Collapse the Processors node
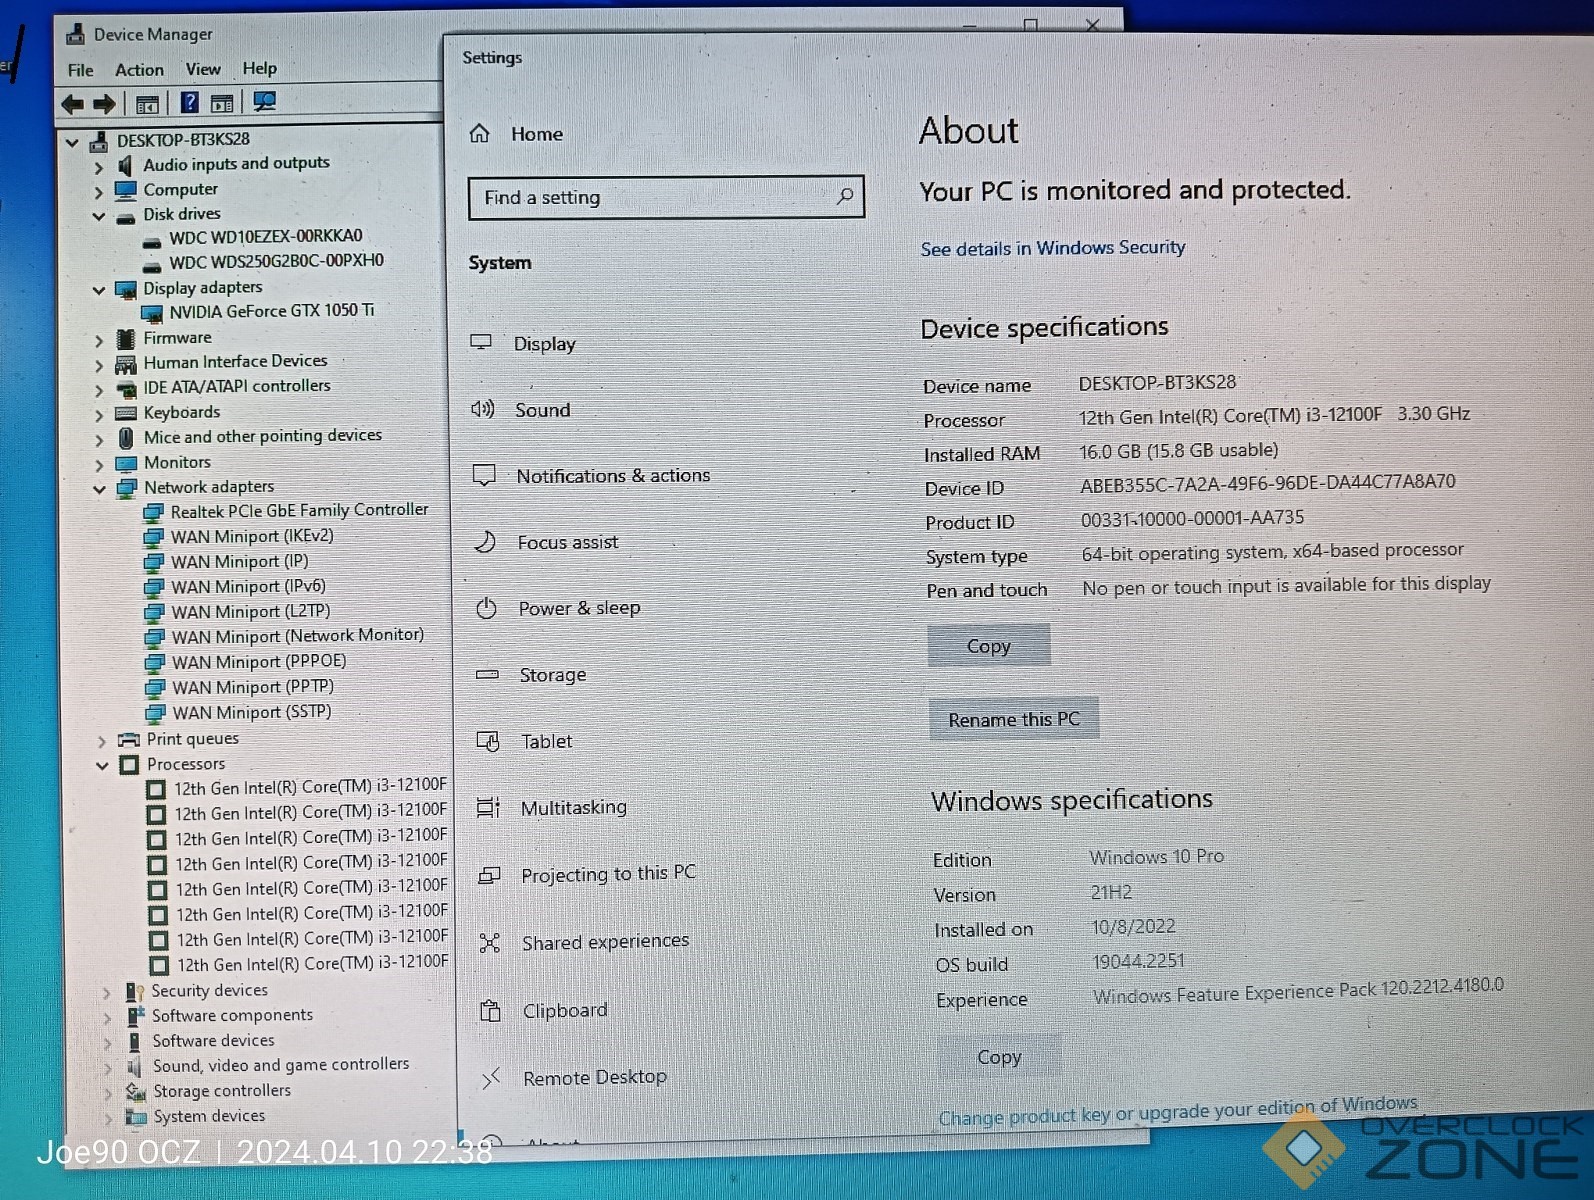 coord(102,766)
